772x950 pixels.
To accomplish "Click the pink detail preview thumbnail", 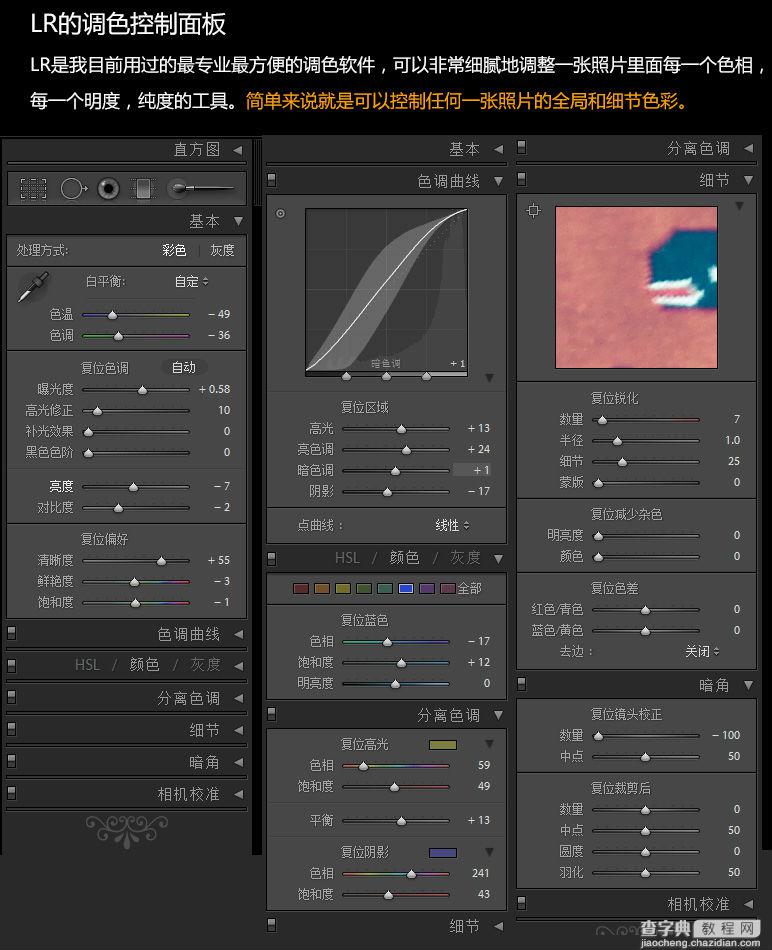I will pyautogui.click(x=636, y=287).
